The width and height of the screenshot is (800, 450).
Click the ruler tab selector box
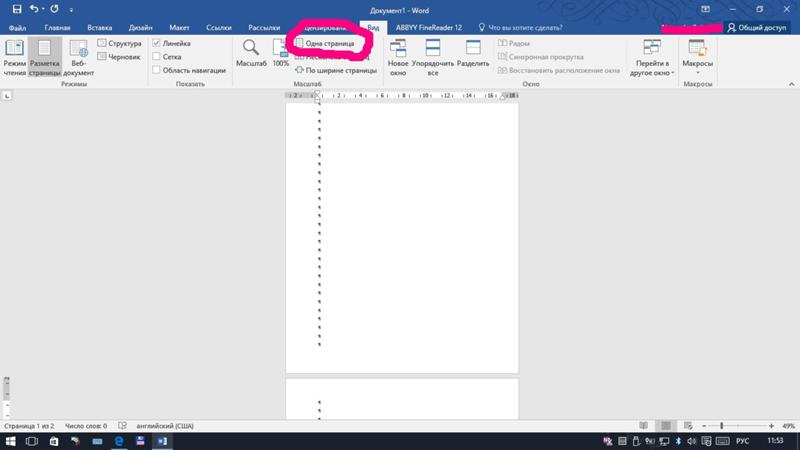pyautogui.click(x=7, y=95)
